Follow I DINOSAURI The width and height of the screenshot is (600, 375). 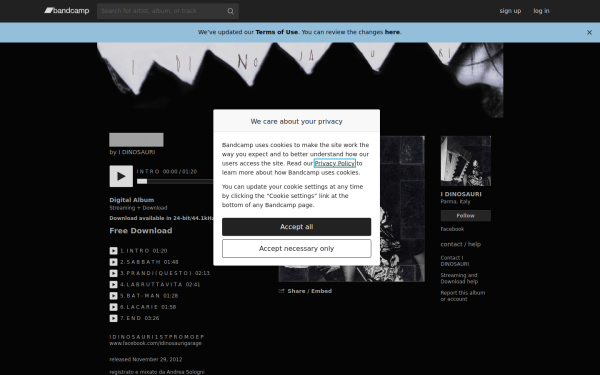tap(466, 215)
